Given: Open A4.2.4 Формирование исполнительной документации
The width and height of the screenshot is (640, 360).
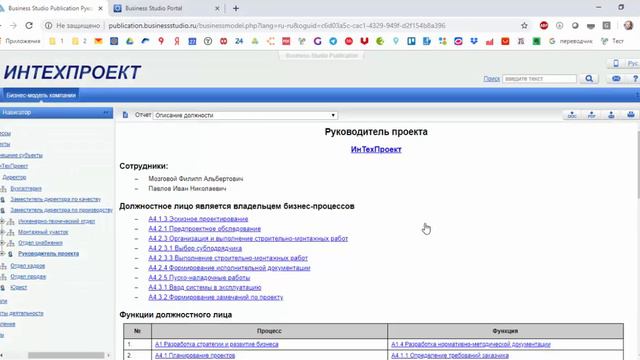Looking at the screenshot, I should coord(229,268).
